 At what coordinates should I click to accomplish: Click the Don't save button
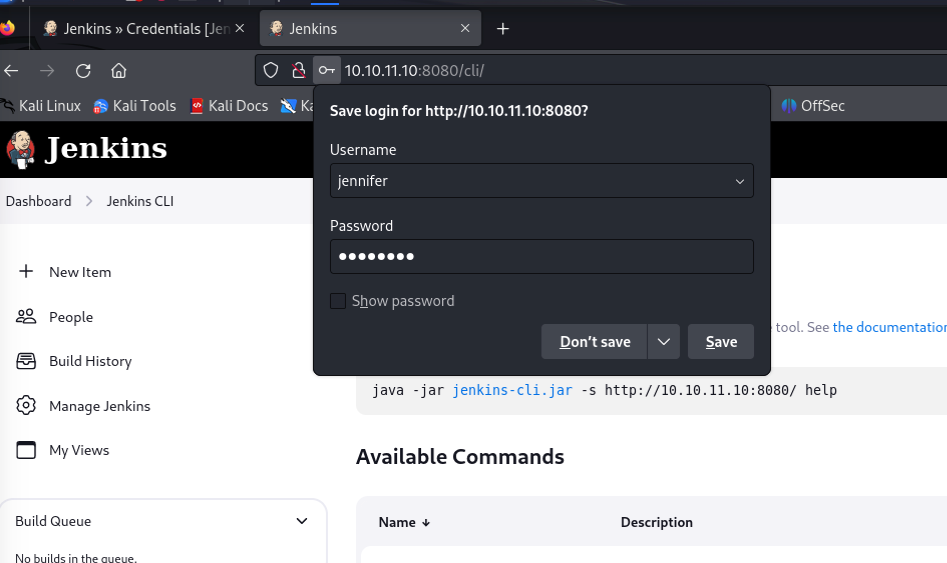pyautogui.click(x=594, y=342)
